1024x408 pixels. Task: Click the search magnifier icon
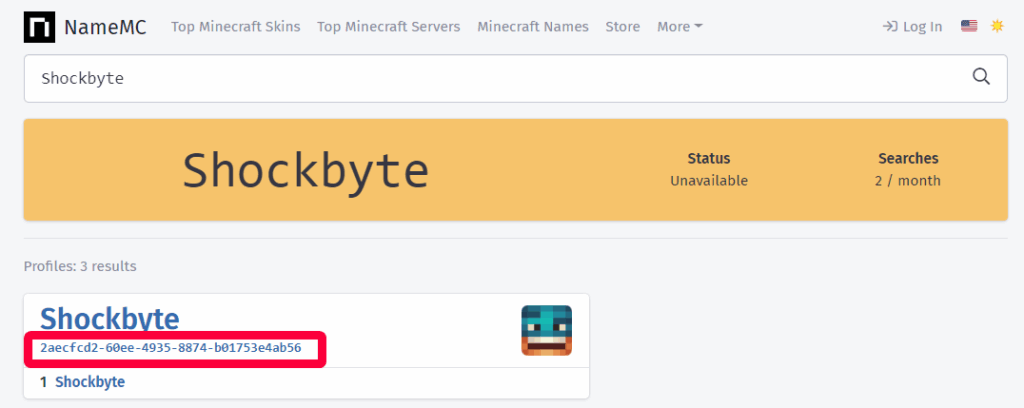tap(981, 77)
